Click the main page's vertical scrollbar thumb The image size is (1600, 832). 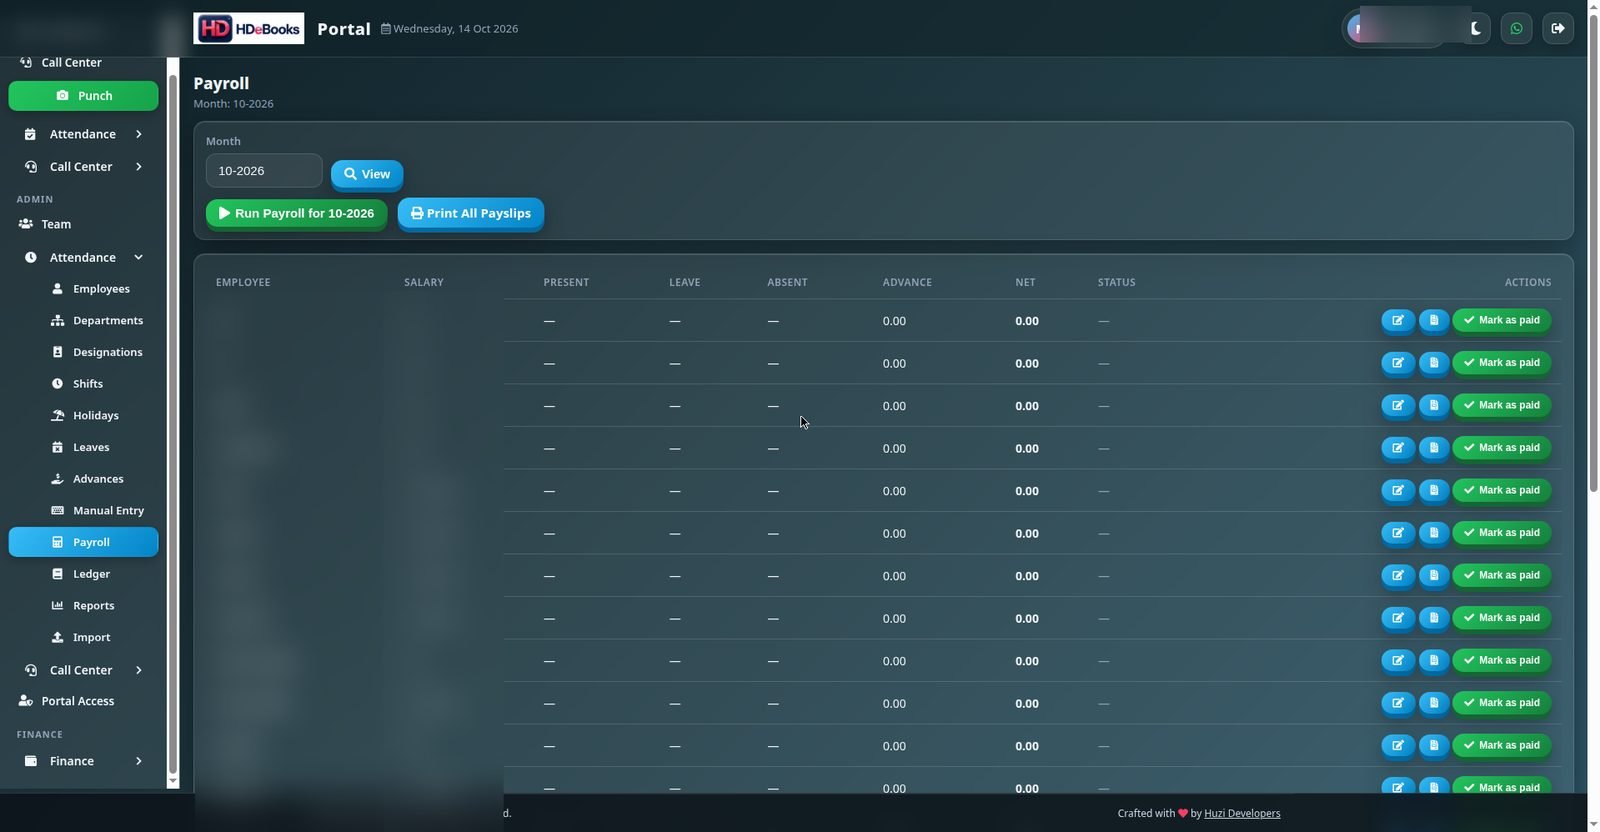[1593, 253]
